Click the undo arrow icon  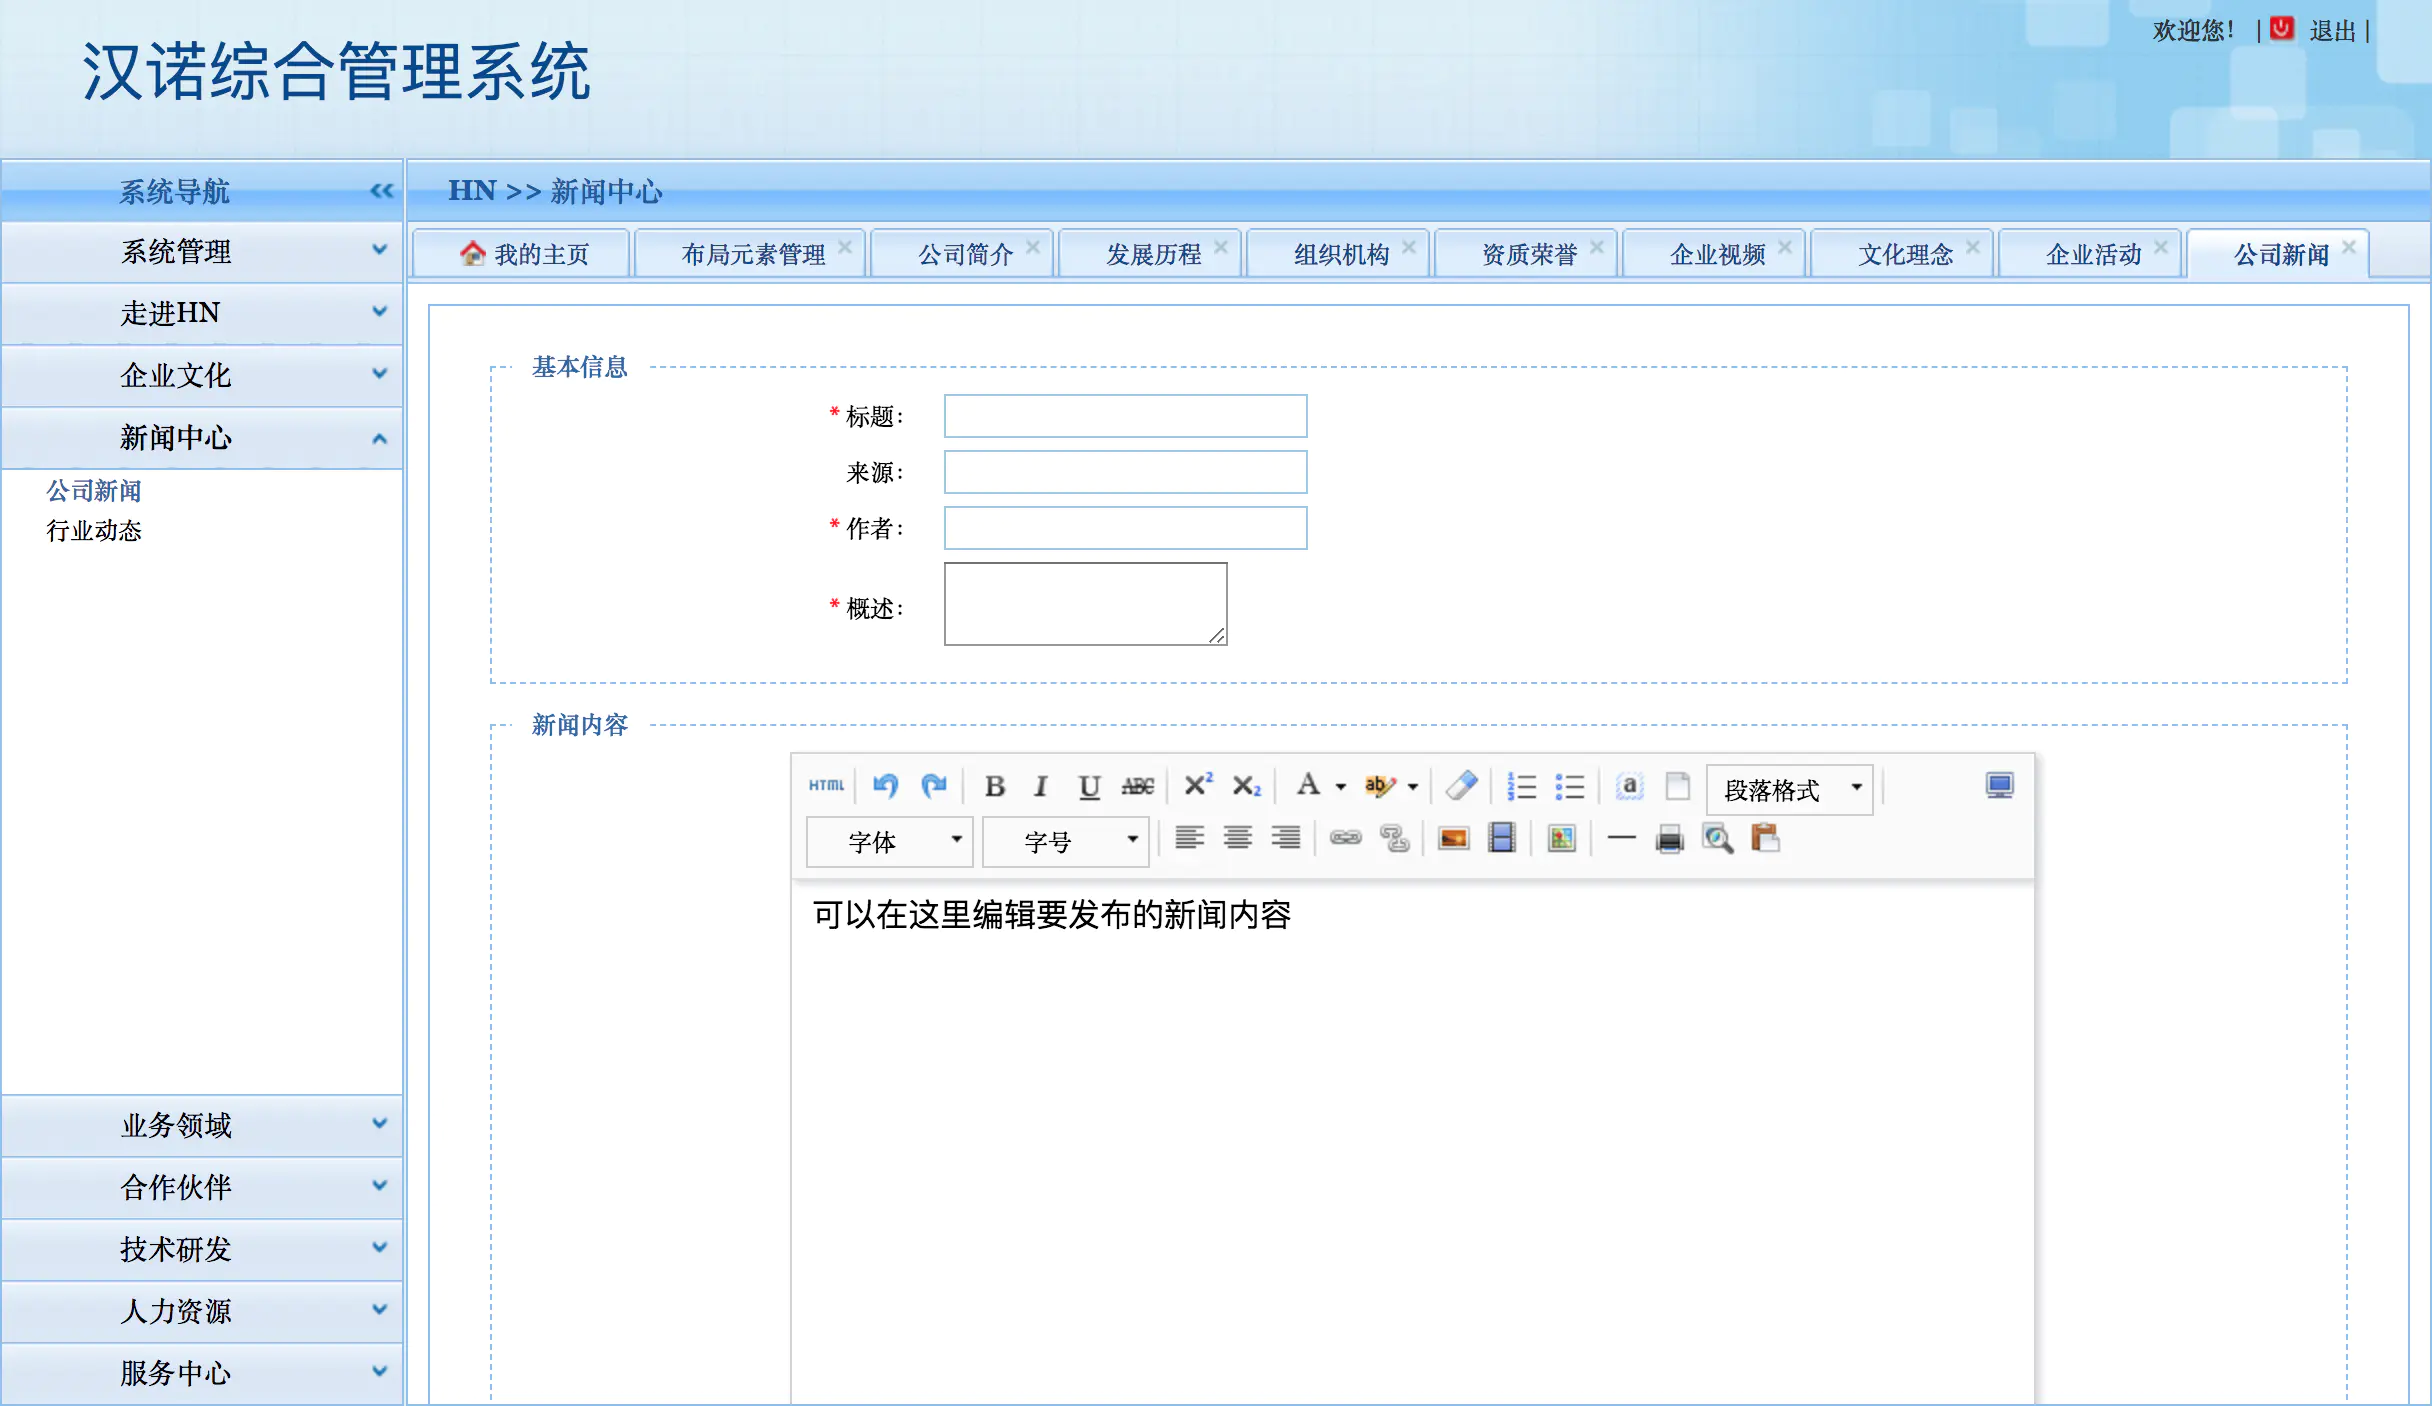(885, 786)
